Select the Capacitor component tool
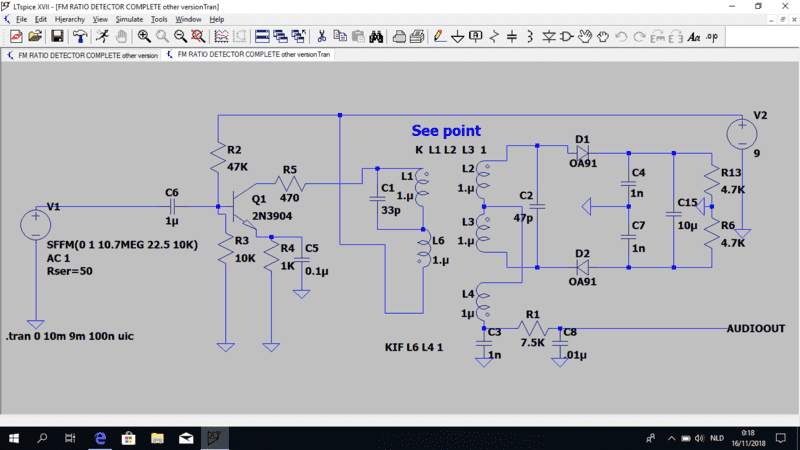 512,37
